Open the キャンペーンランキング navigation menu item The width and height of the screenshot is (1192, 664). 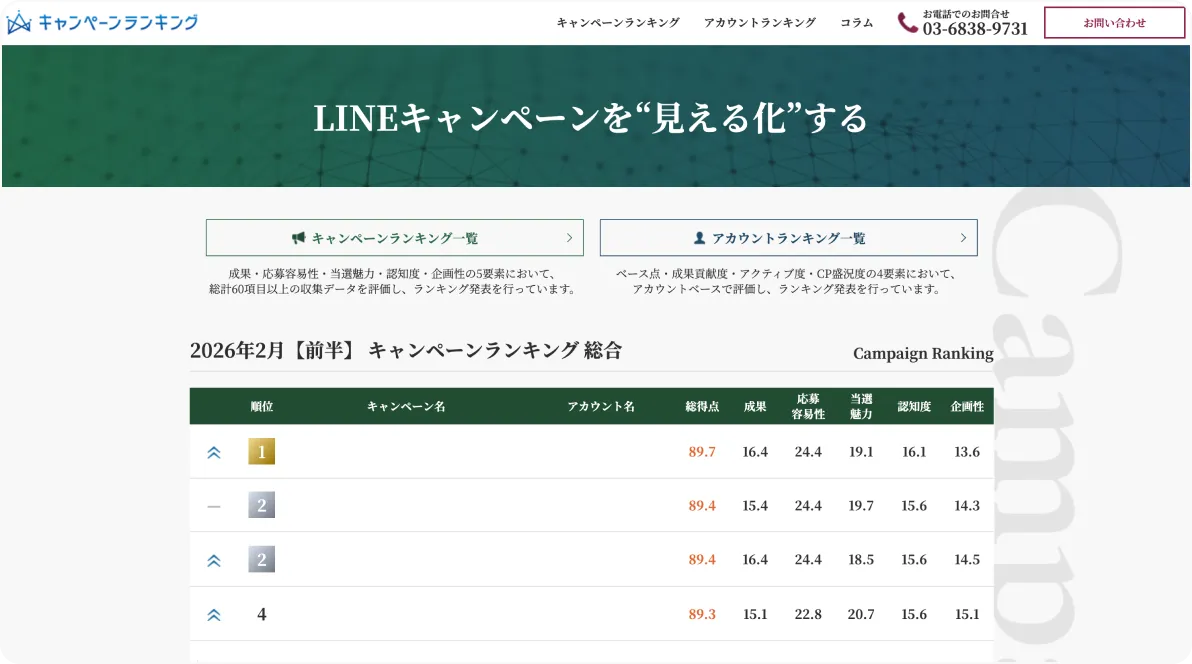click(619, 22)
